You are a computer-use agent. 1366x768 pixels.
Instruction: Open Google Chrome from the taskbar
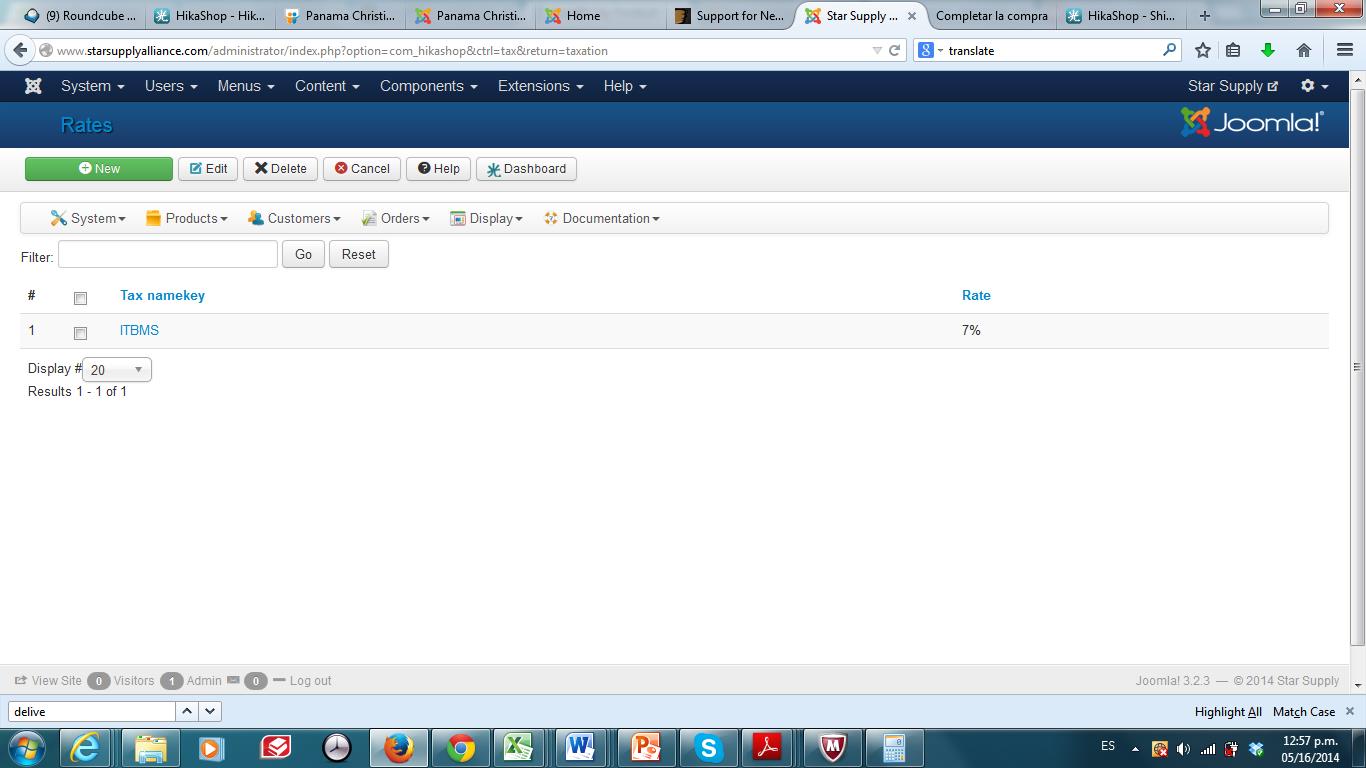coord(461,747)
